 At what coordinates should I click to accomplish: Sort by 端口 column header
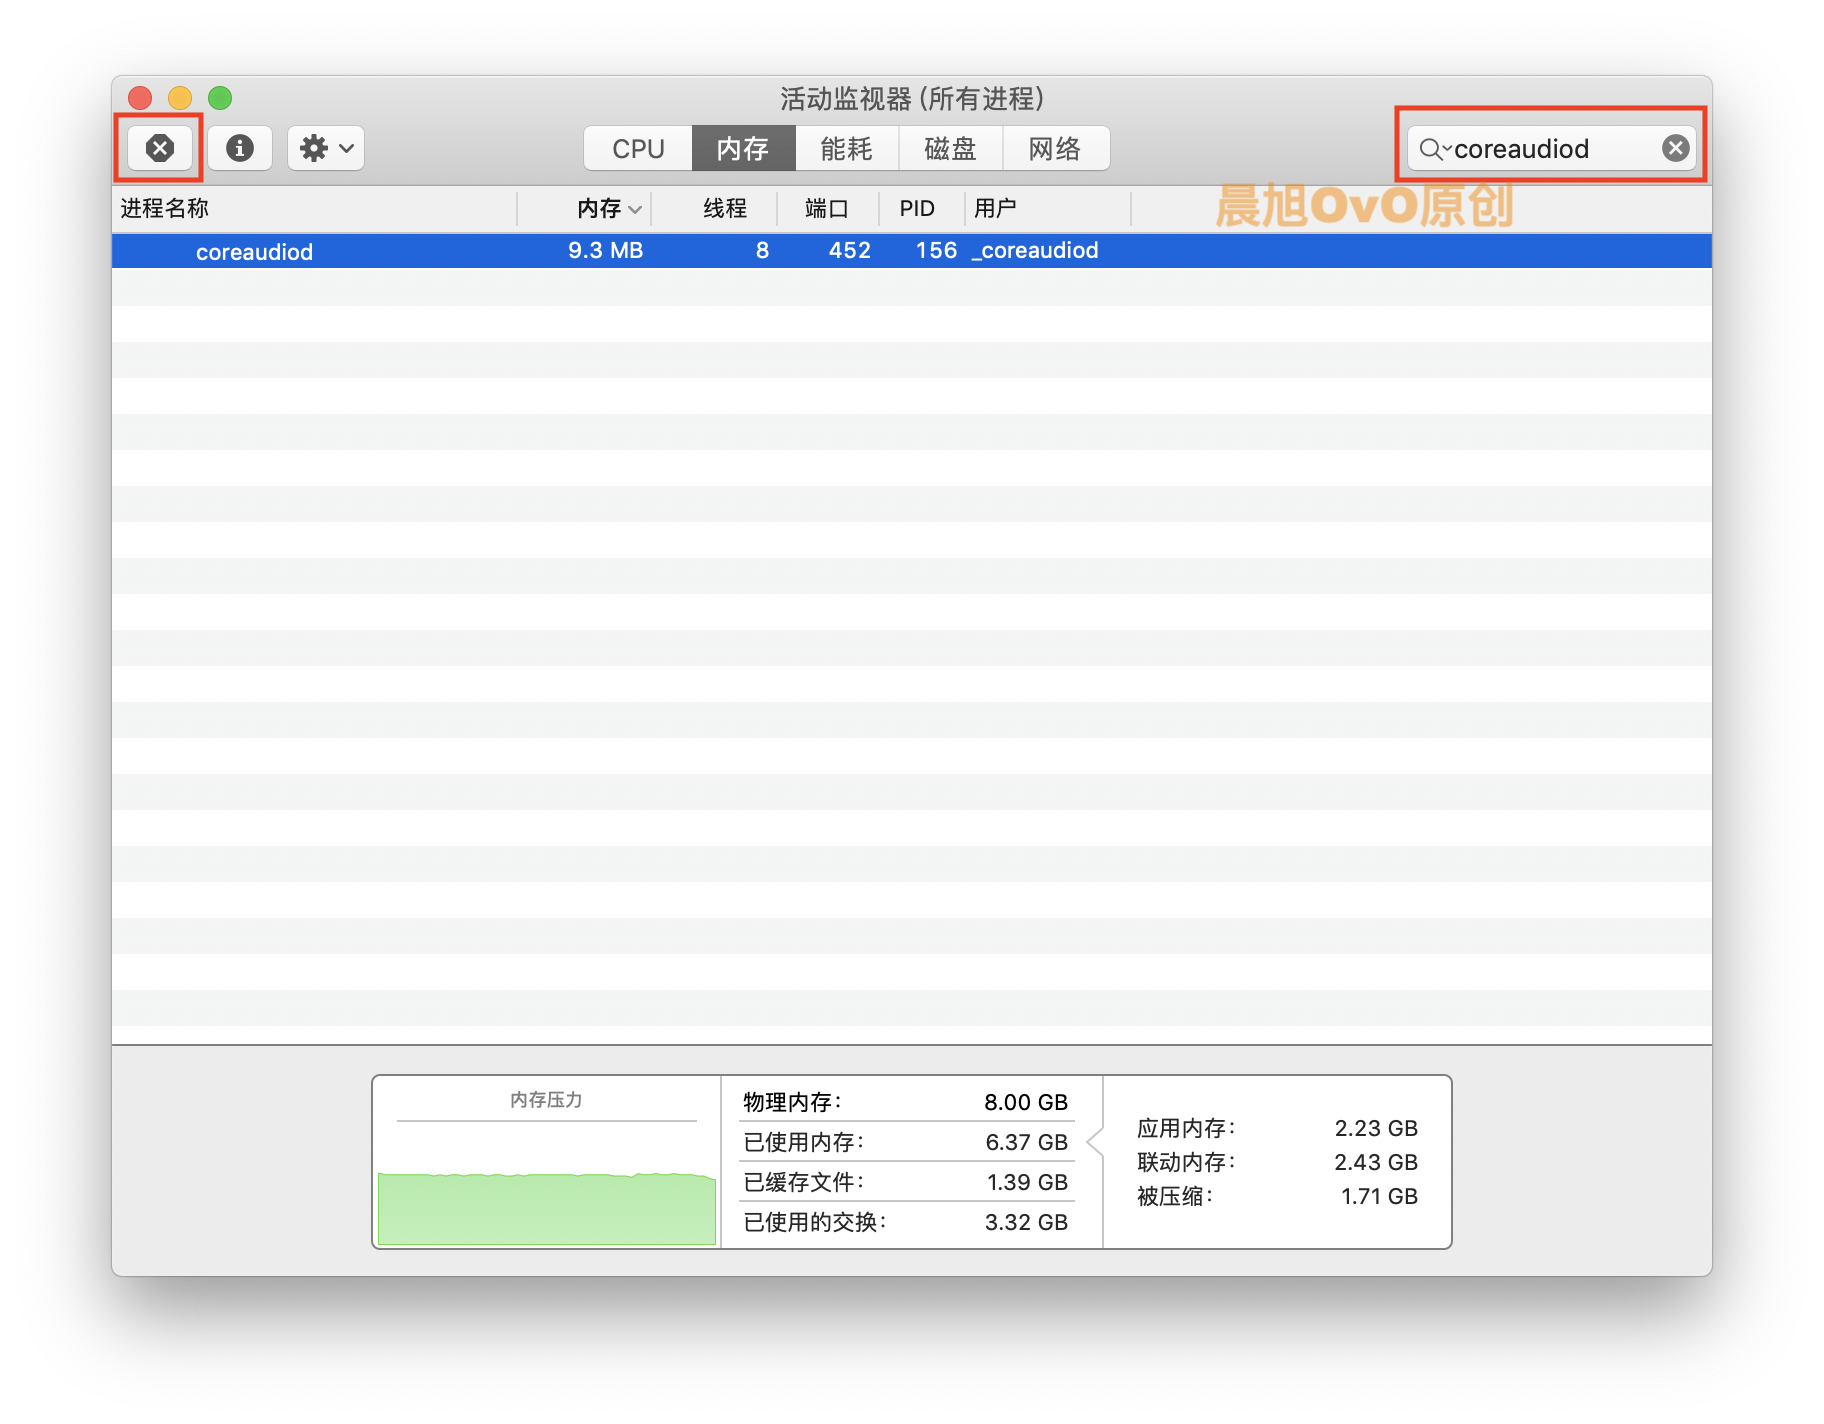829,208
